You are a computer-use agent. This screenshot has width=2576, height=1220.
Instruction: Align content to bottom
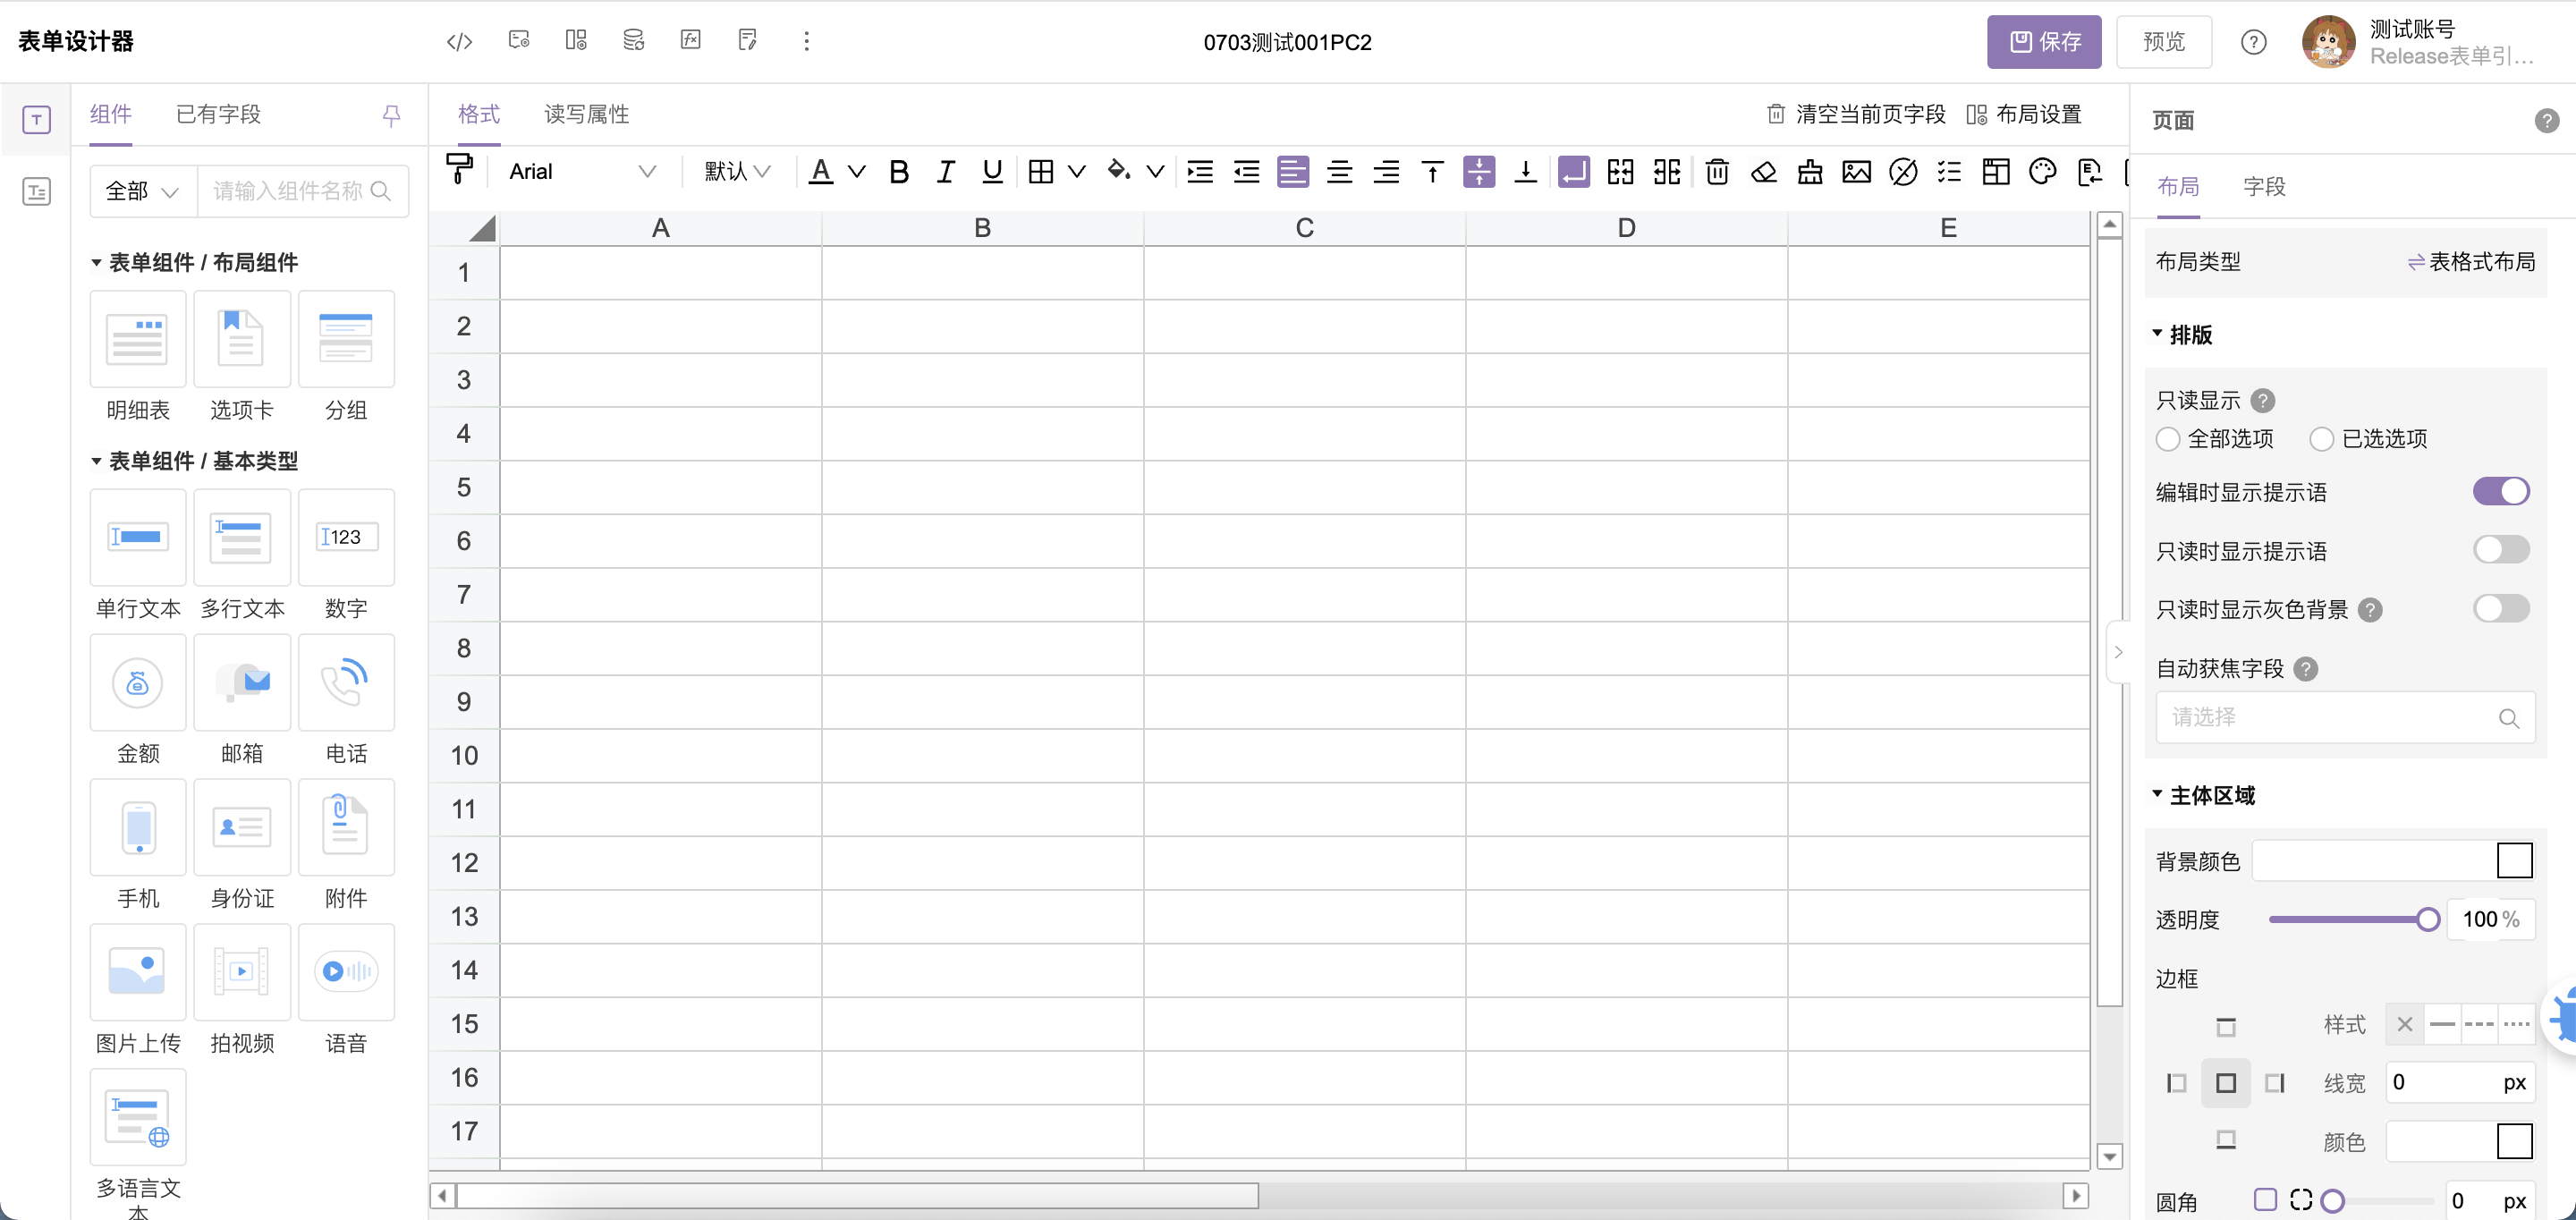click(x=1525, y=172)
